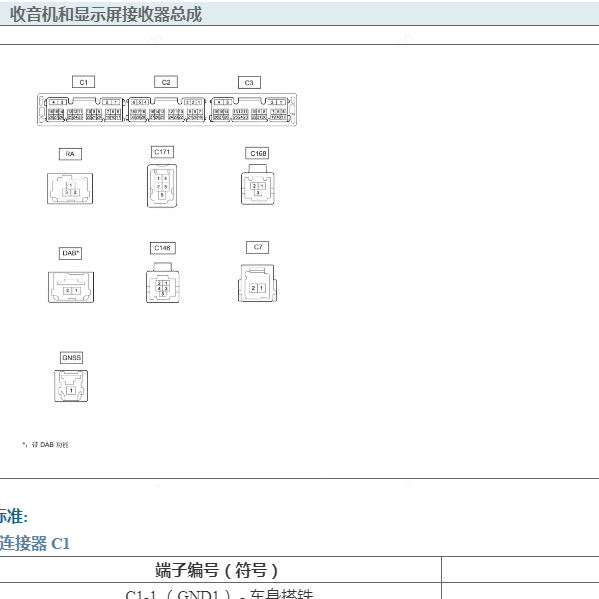This screenshot has height=599, width=599.
Task: Select the C2 connector label box
Action: [166, 82]
